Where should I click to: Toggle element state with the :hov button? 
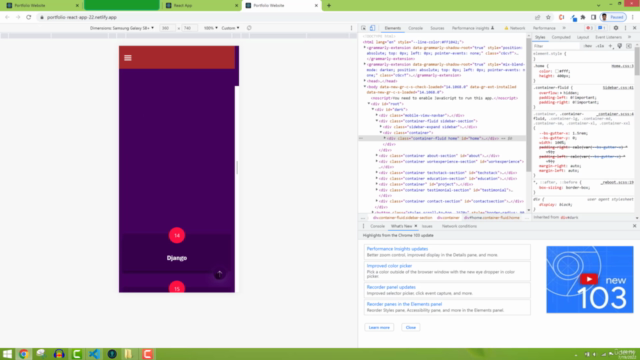point(588,46)
